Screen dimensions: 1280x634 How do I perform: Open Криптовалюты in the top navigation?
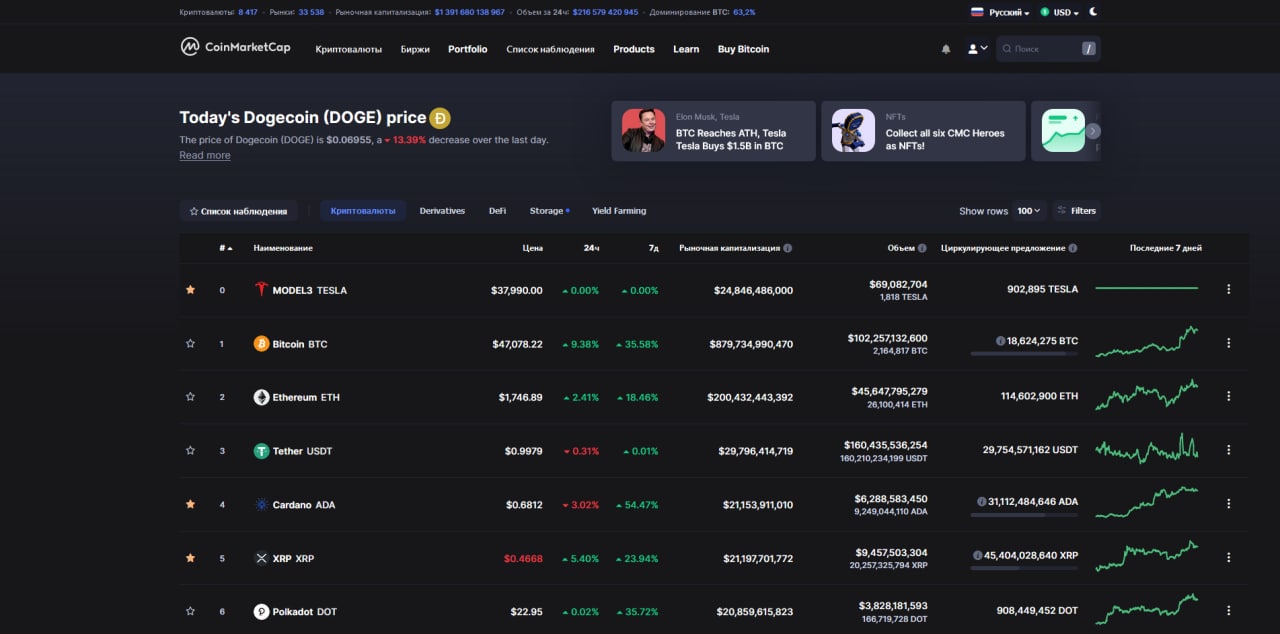click(349, 49)
